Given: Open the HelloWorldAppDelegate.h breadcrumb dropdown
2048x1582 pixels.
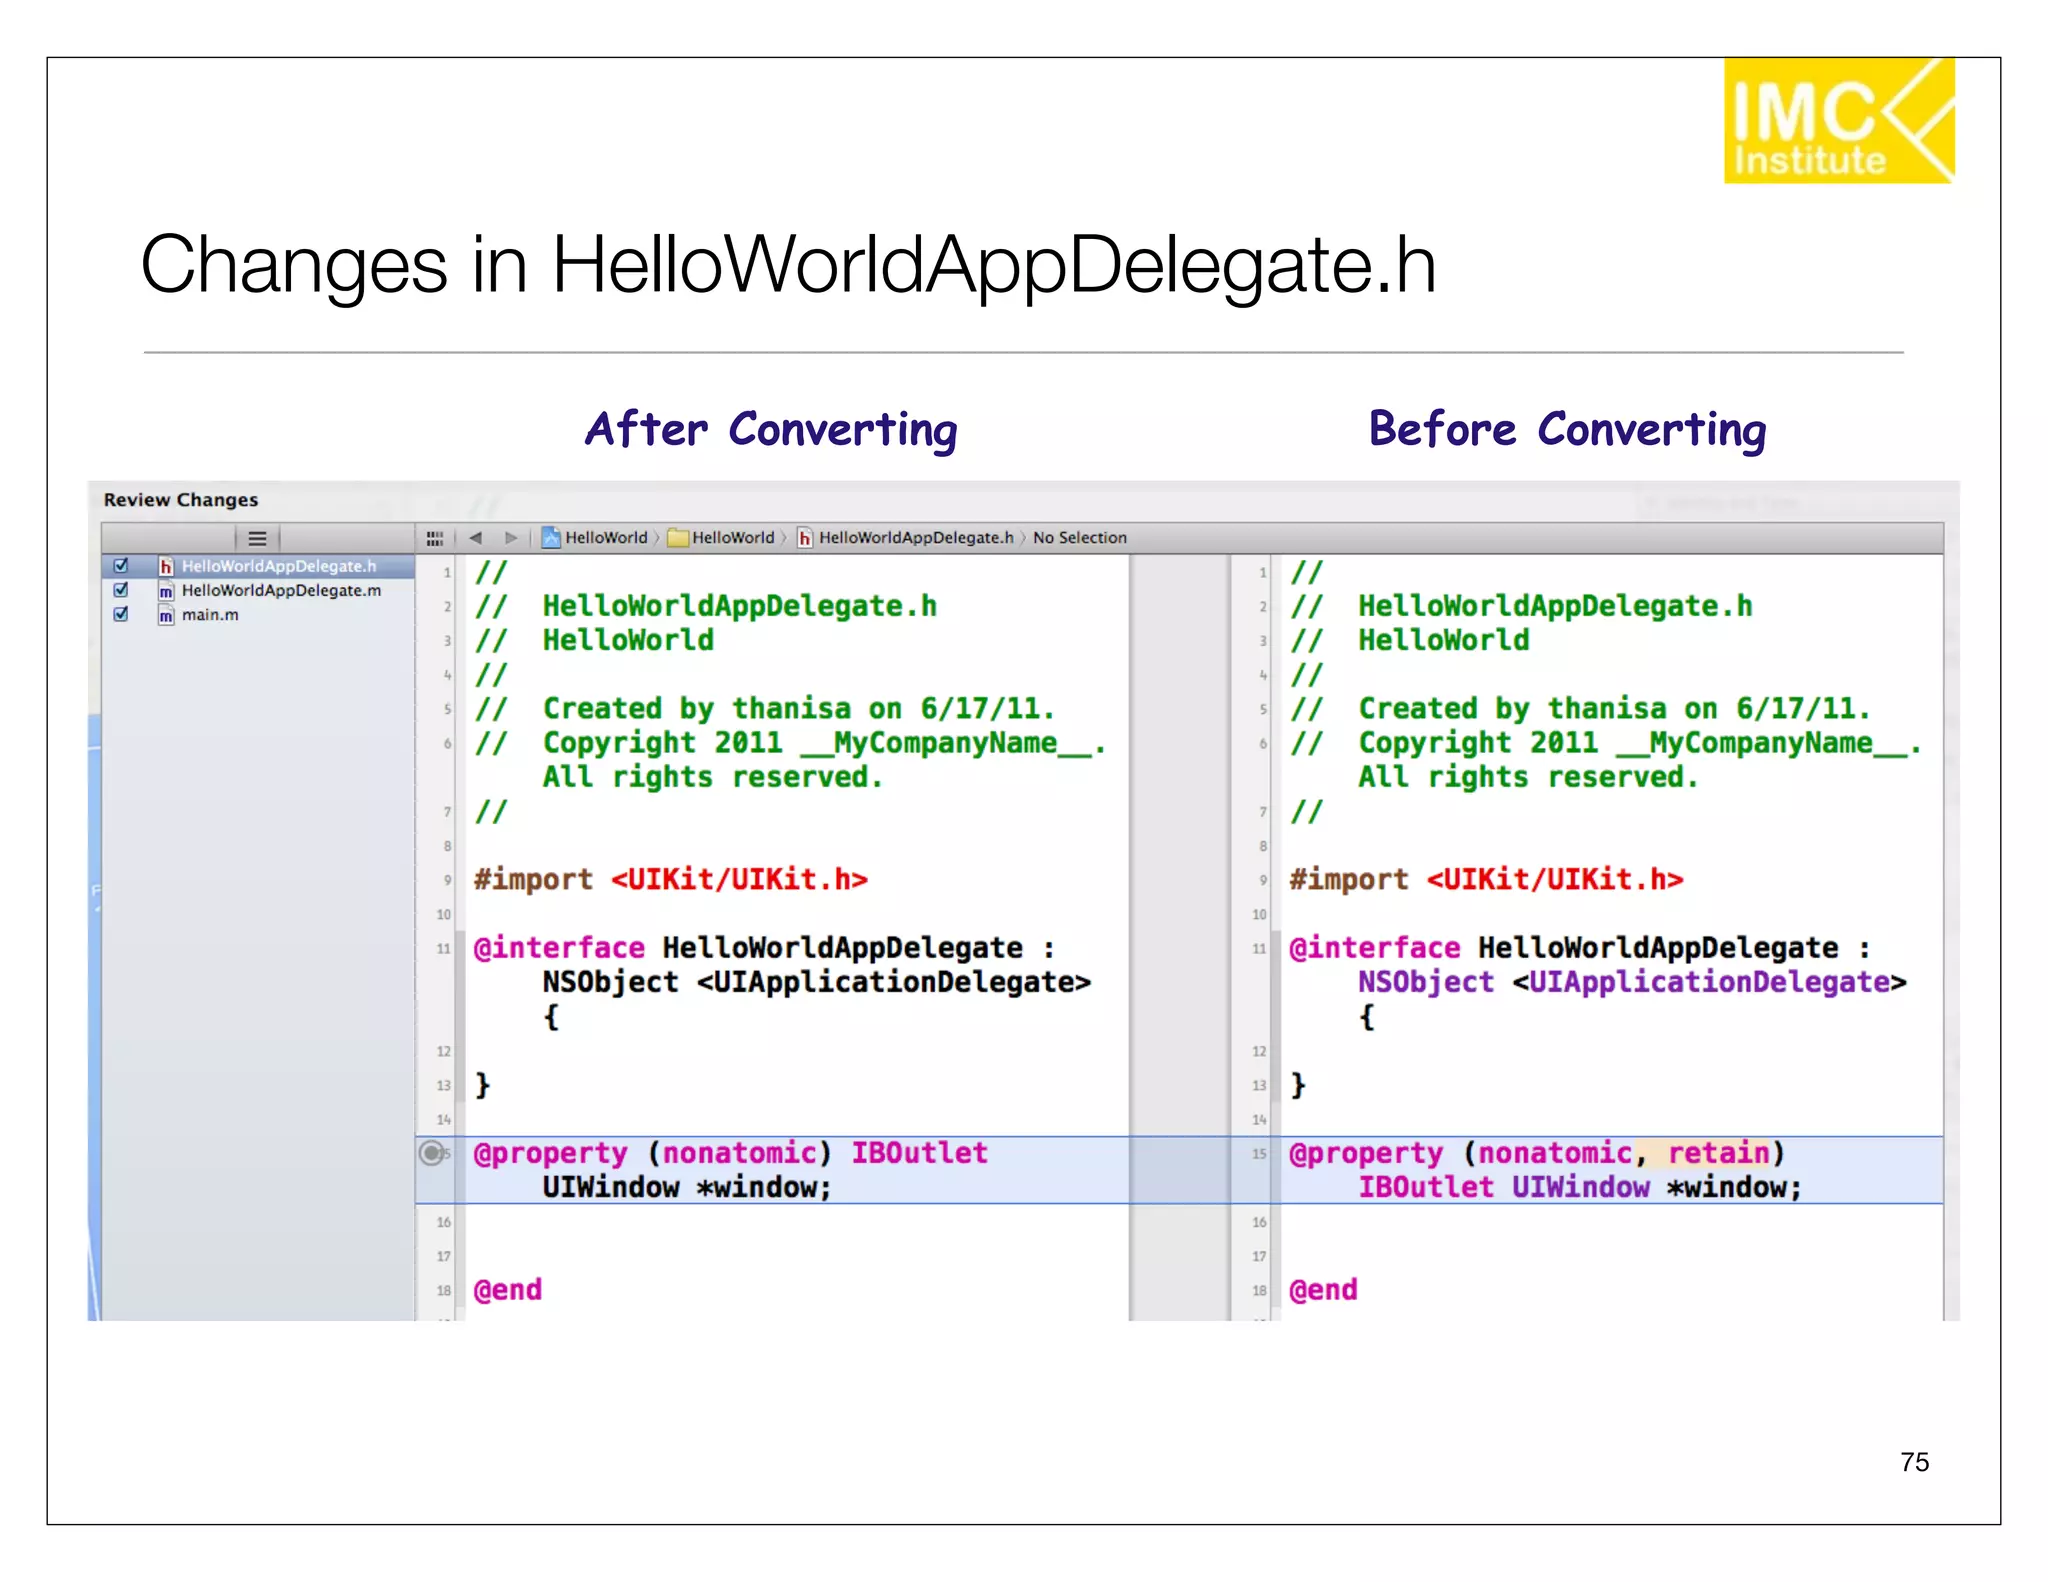Looking at the screenshot, I should (916, 538).
